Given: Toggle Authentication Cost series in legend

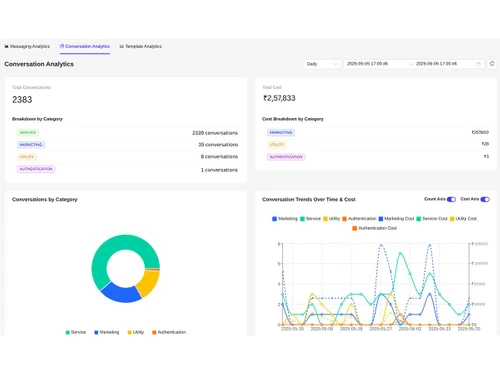Looking at the screenshot, I should pos(375,228).
